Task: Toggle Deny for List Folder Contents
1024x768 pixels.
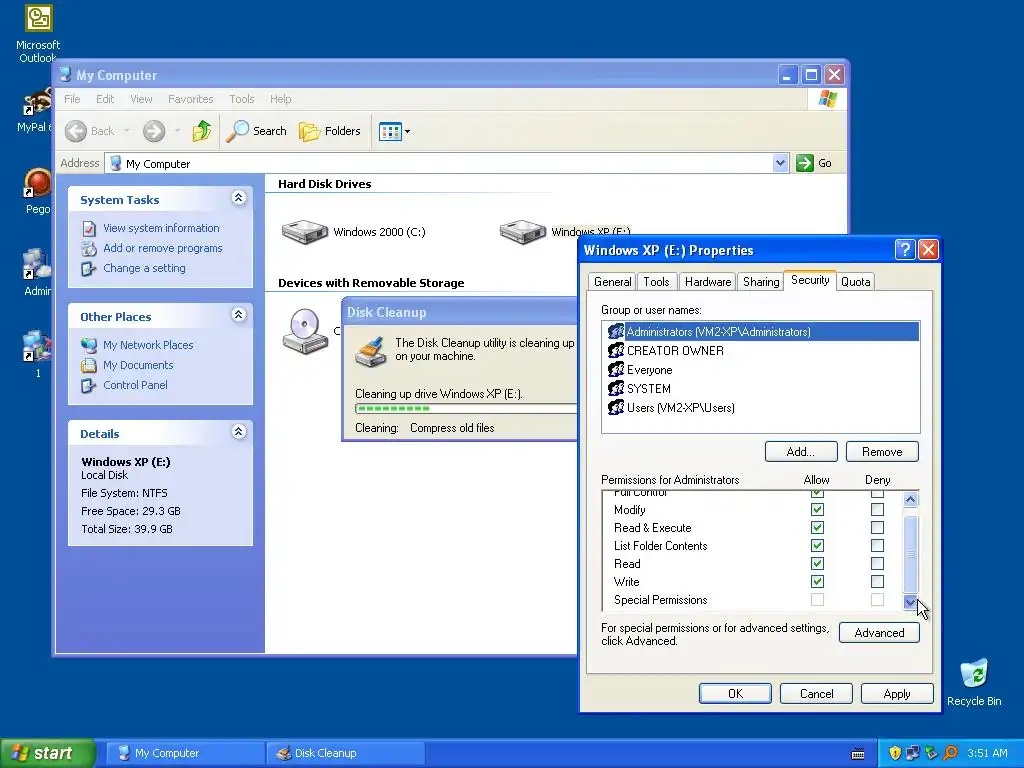Action: pyautogui.click(x=877, y=545)
